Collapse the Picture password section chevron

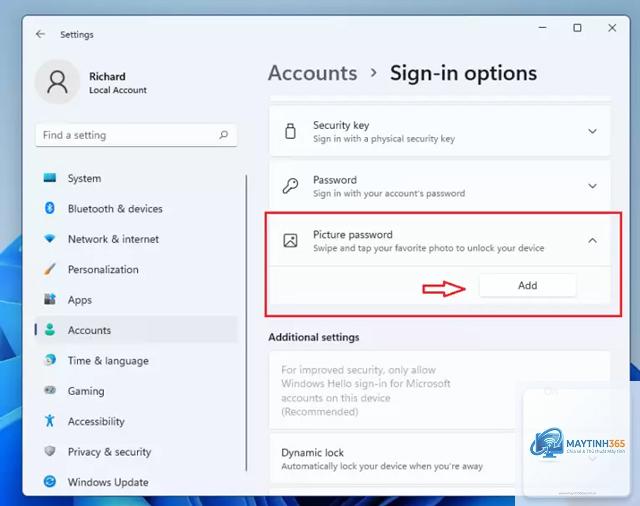(592, 241)
